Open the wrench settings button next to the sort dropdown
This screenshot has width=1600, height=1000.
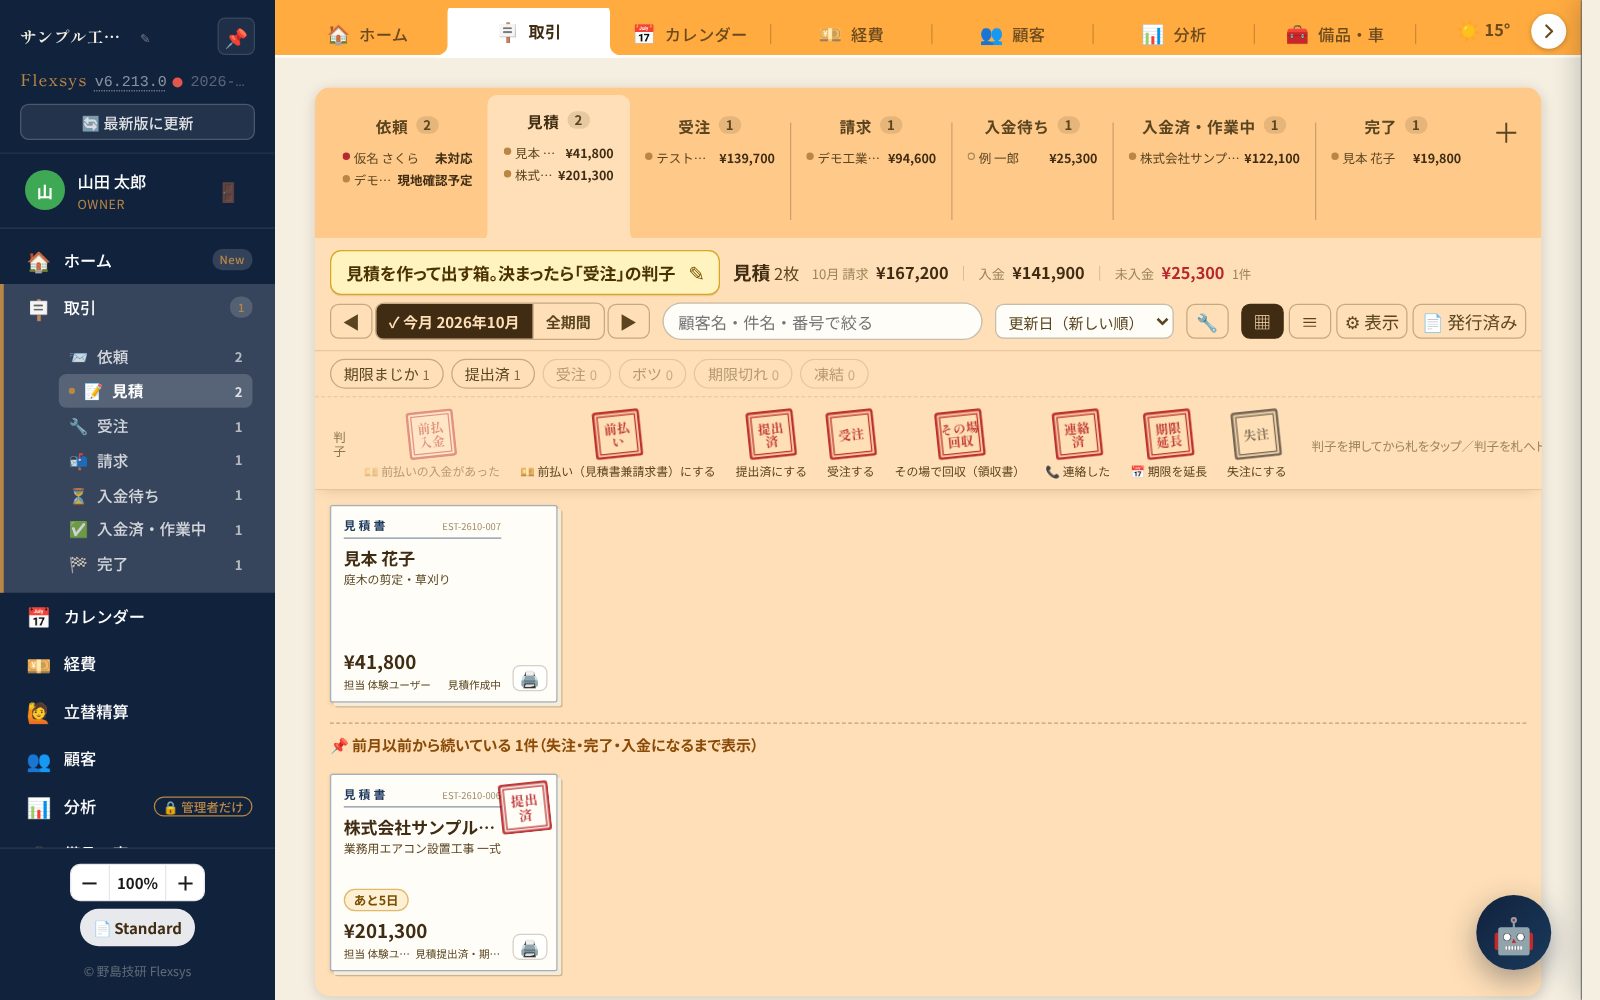click(x=1207, y=322)
